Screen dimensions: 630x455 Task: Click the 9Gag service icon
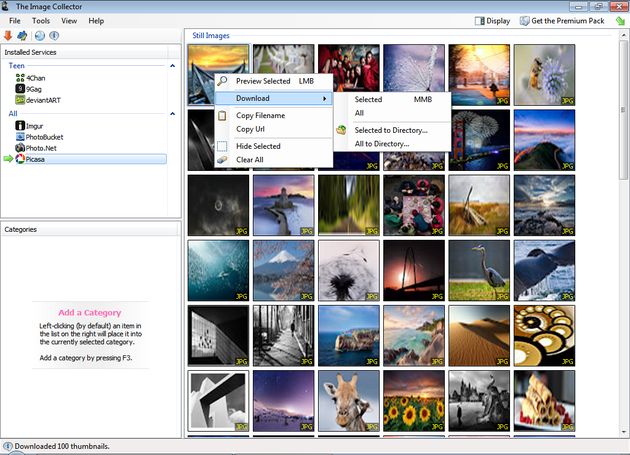(20, 89)
